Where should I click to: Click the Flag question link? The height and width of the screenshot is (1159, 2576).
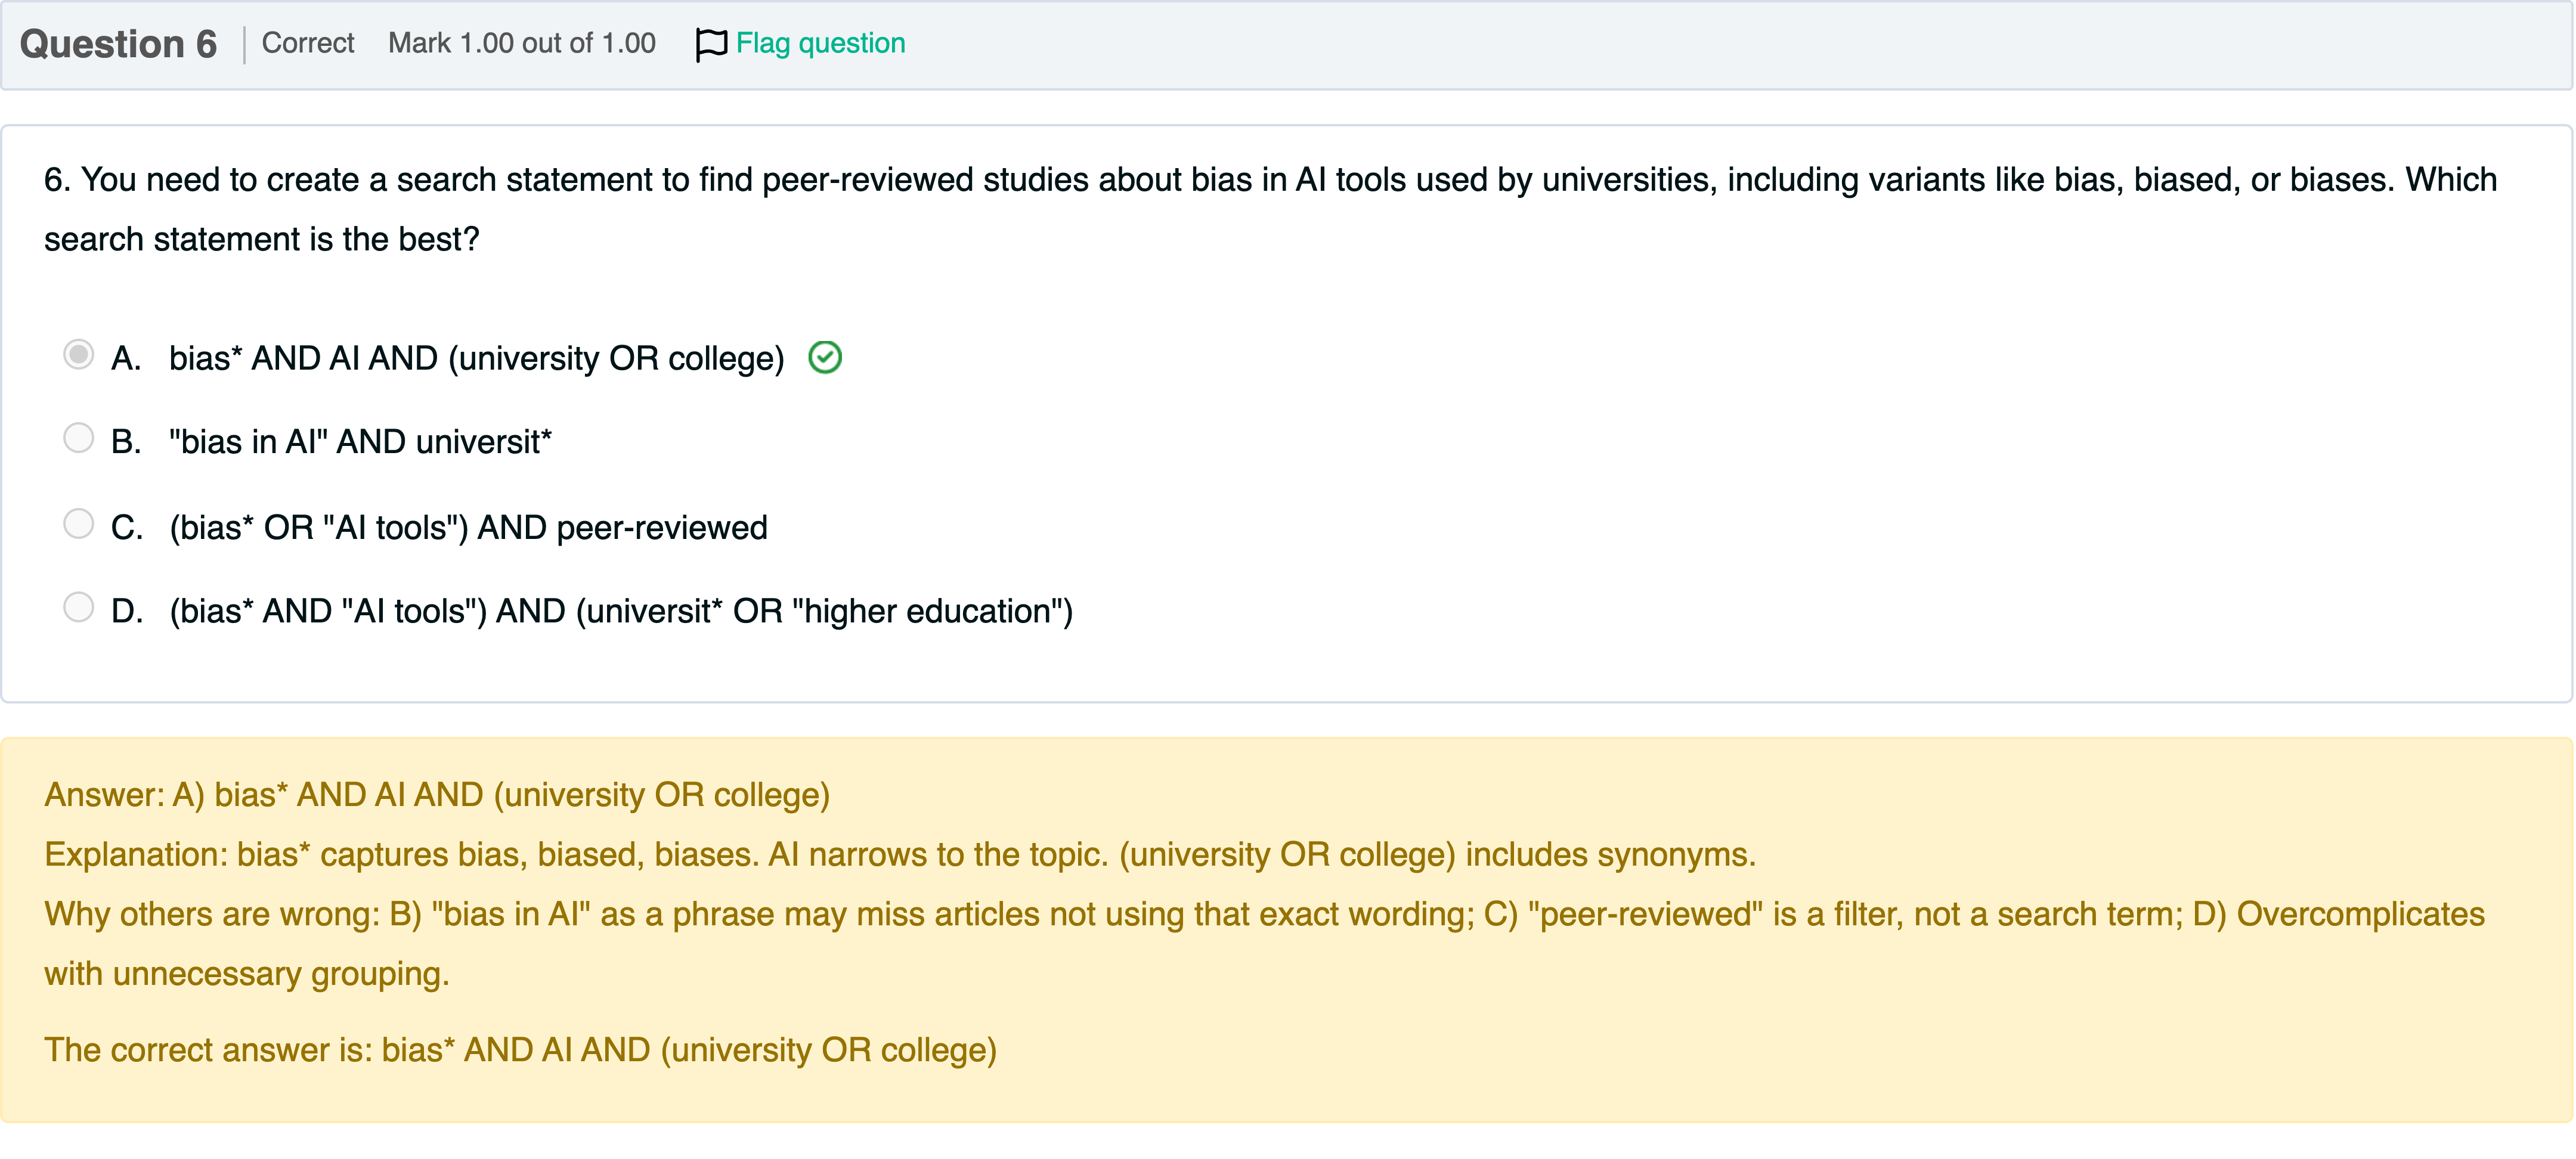pyautogui.click(x=820, y=43)
